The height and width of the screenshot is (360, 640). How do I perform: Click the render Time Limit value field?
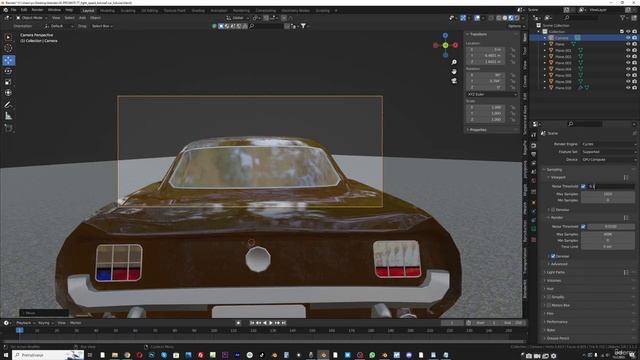(608, 247)
